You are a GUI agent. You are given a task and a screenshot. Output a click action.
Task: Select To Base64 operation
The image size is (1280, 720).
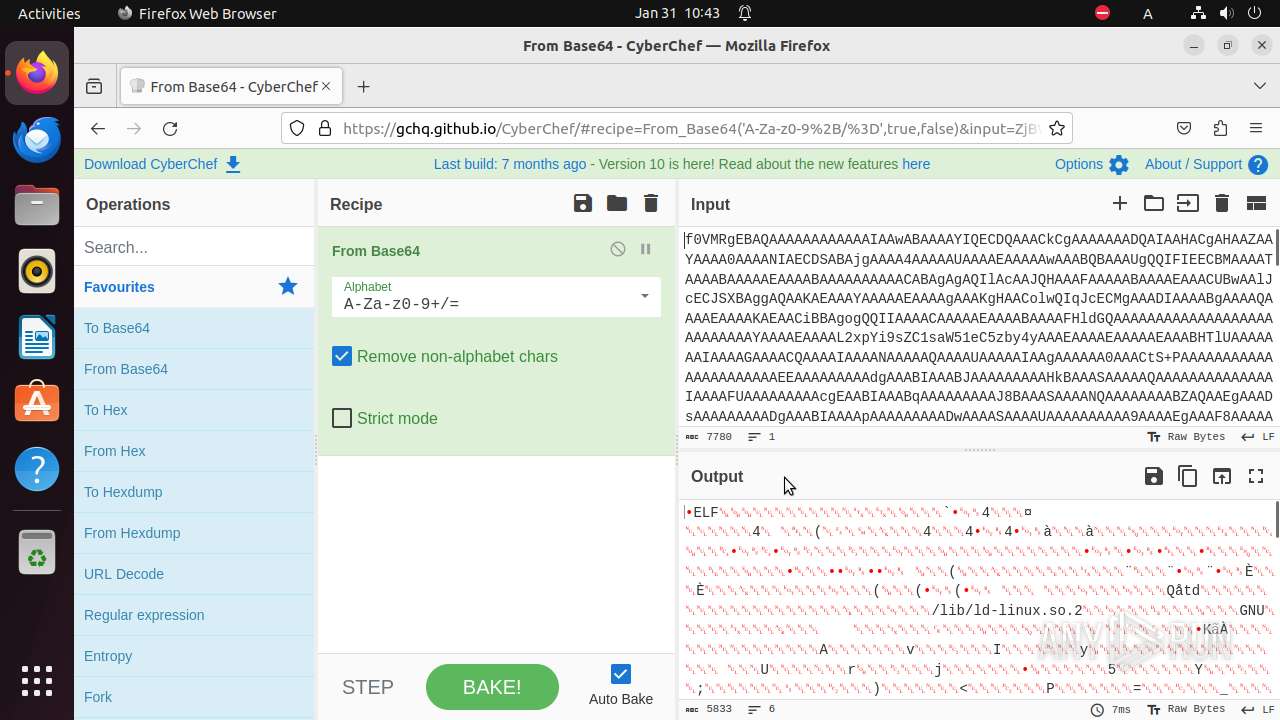(x=194, y=328)
